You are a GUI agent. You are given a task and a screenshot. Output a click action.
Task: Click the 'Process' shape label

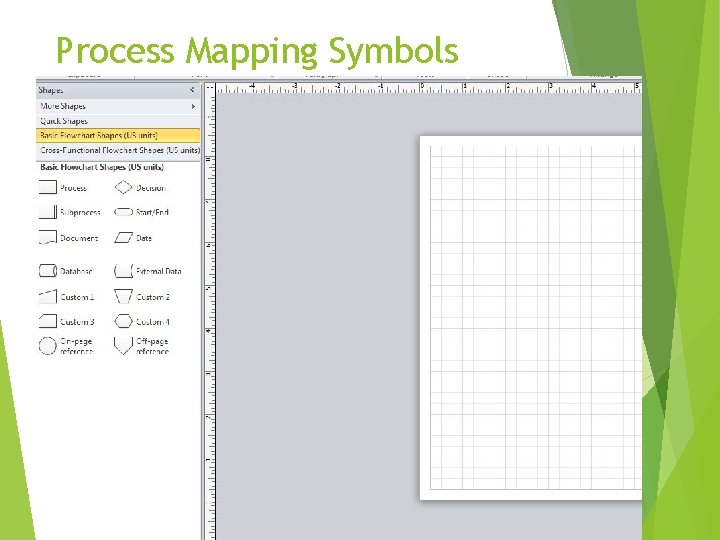click(73, 188)
